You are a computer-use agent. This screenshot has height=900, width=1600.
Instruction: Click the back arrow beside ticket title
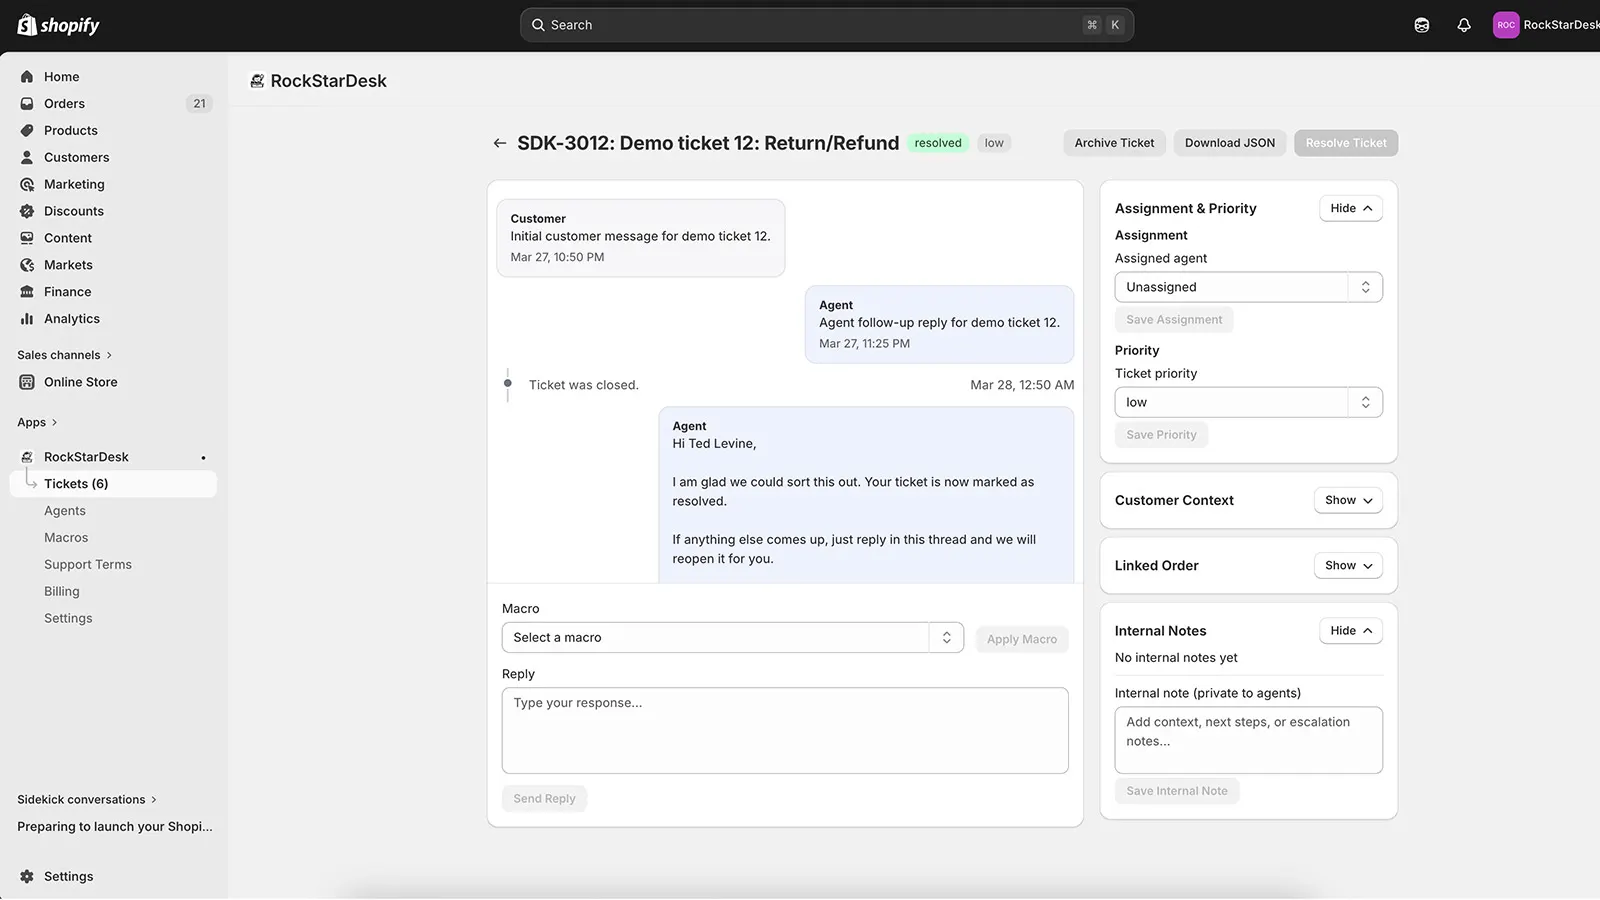500,144
